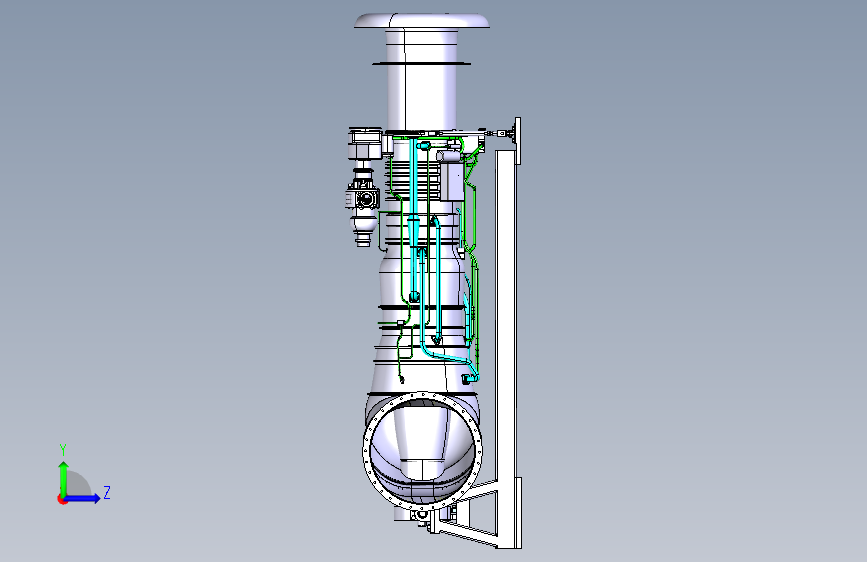Select the mounting plate at the top of the frame
The height and width of the screenshot is (562, 867).
pos(518,141)
